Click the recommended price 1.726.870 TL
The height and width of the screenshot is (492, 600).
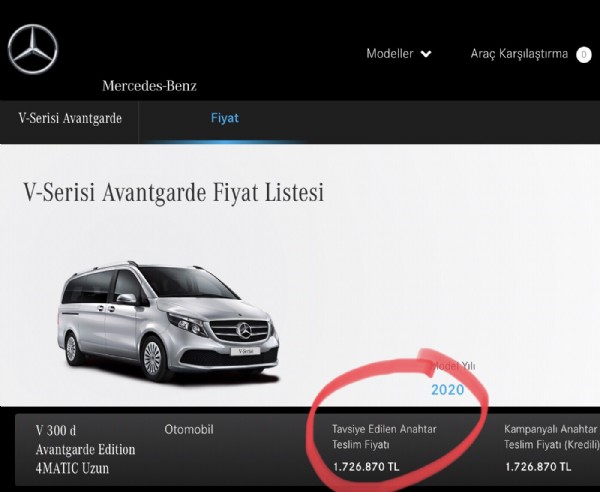(x=366, y=467)
